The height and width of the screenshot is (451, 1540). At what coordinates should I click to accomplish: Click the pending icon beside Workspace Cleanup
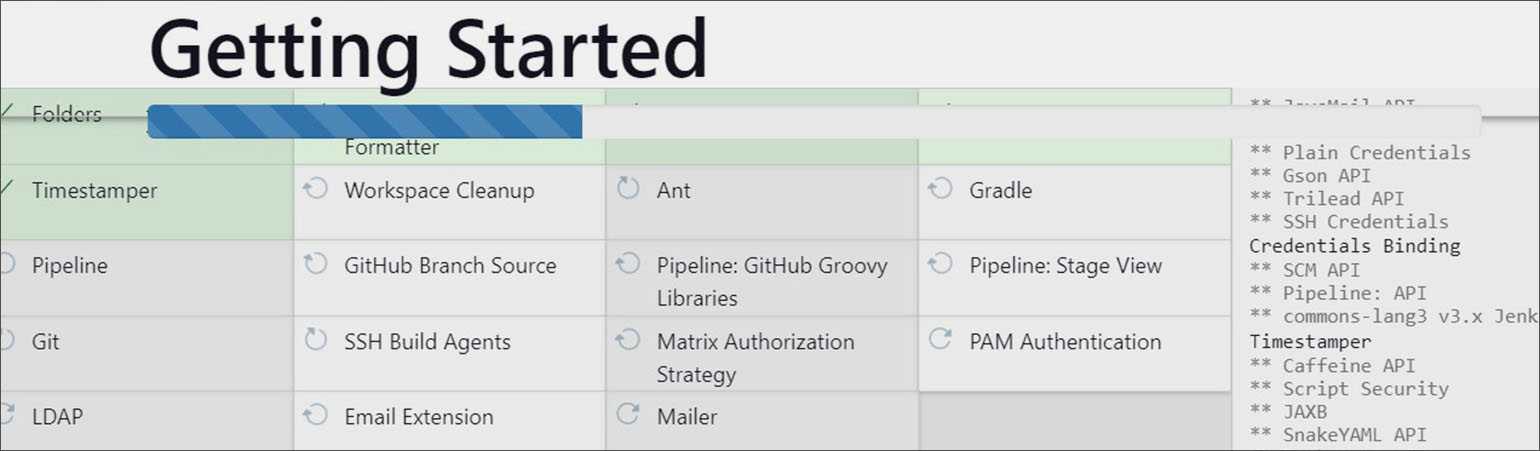(315, 189)
